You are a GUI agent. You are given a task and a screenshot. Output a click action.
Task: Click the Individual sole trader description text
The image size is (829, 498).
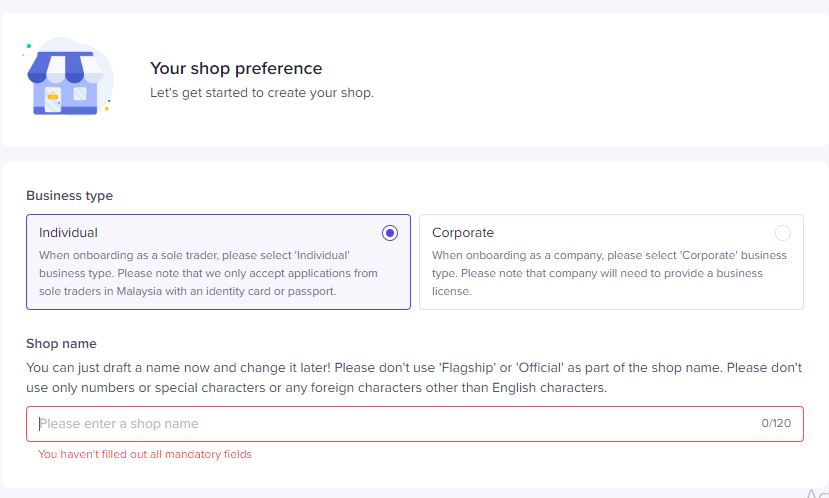(208, 273)
